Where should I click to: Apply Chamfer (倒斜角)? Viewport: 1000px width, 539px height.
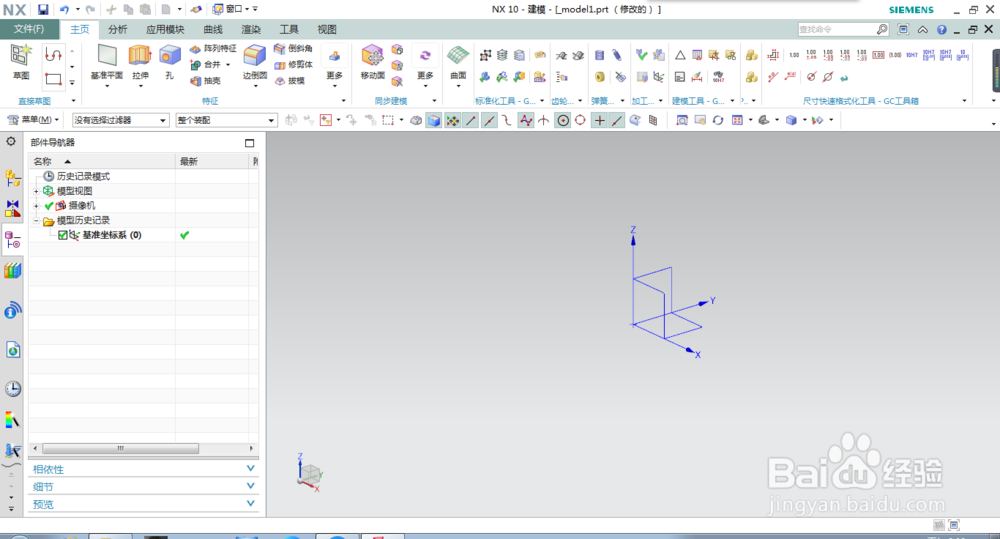coord(293,48)
